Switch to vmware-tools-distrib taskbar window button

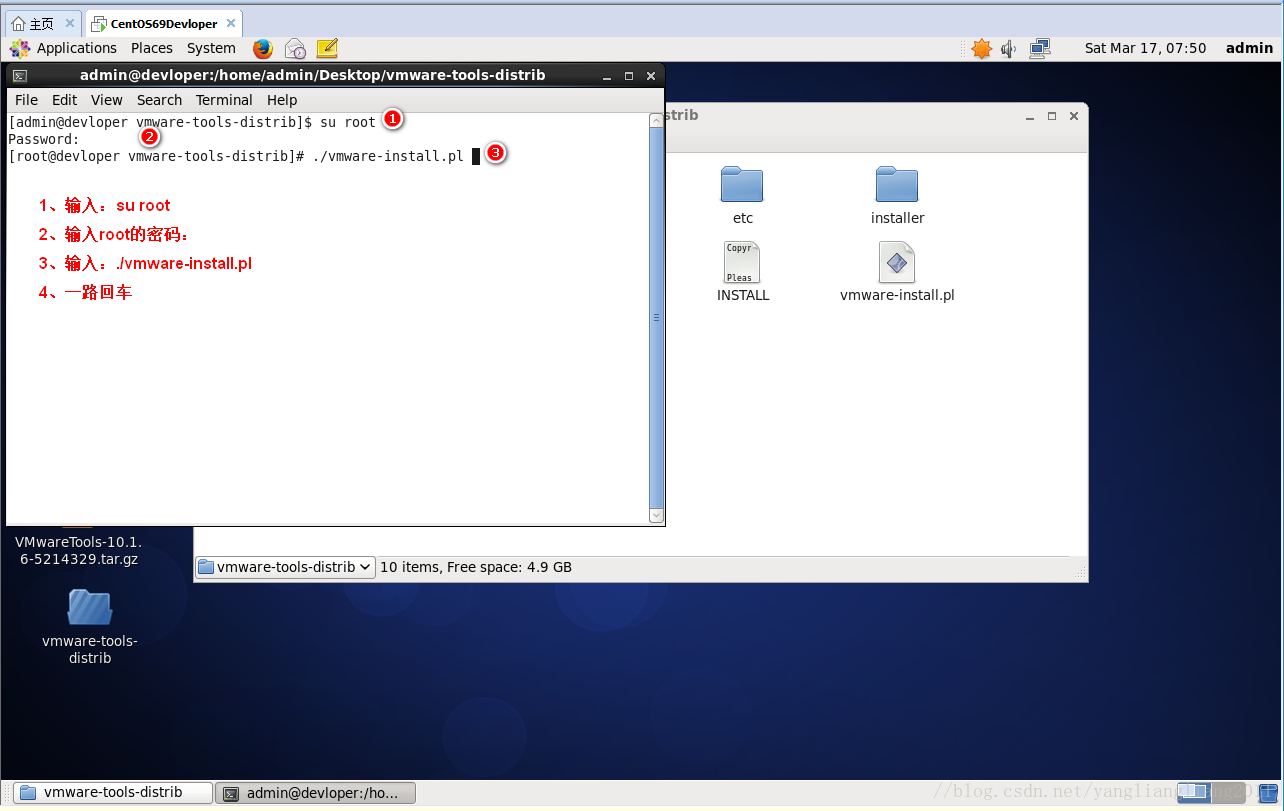click(x=113, y=793)
